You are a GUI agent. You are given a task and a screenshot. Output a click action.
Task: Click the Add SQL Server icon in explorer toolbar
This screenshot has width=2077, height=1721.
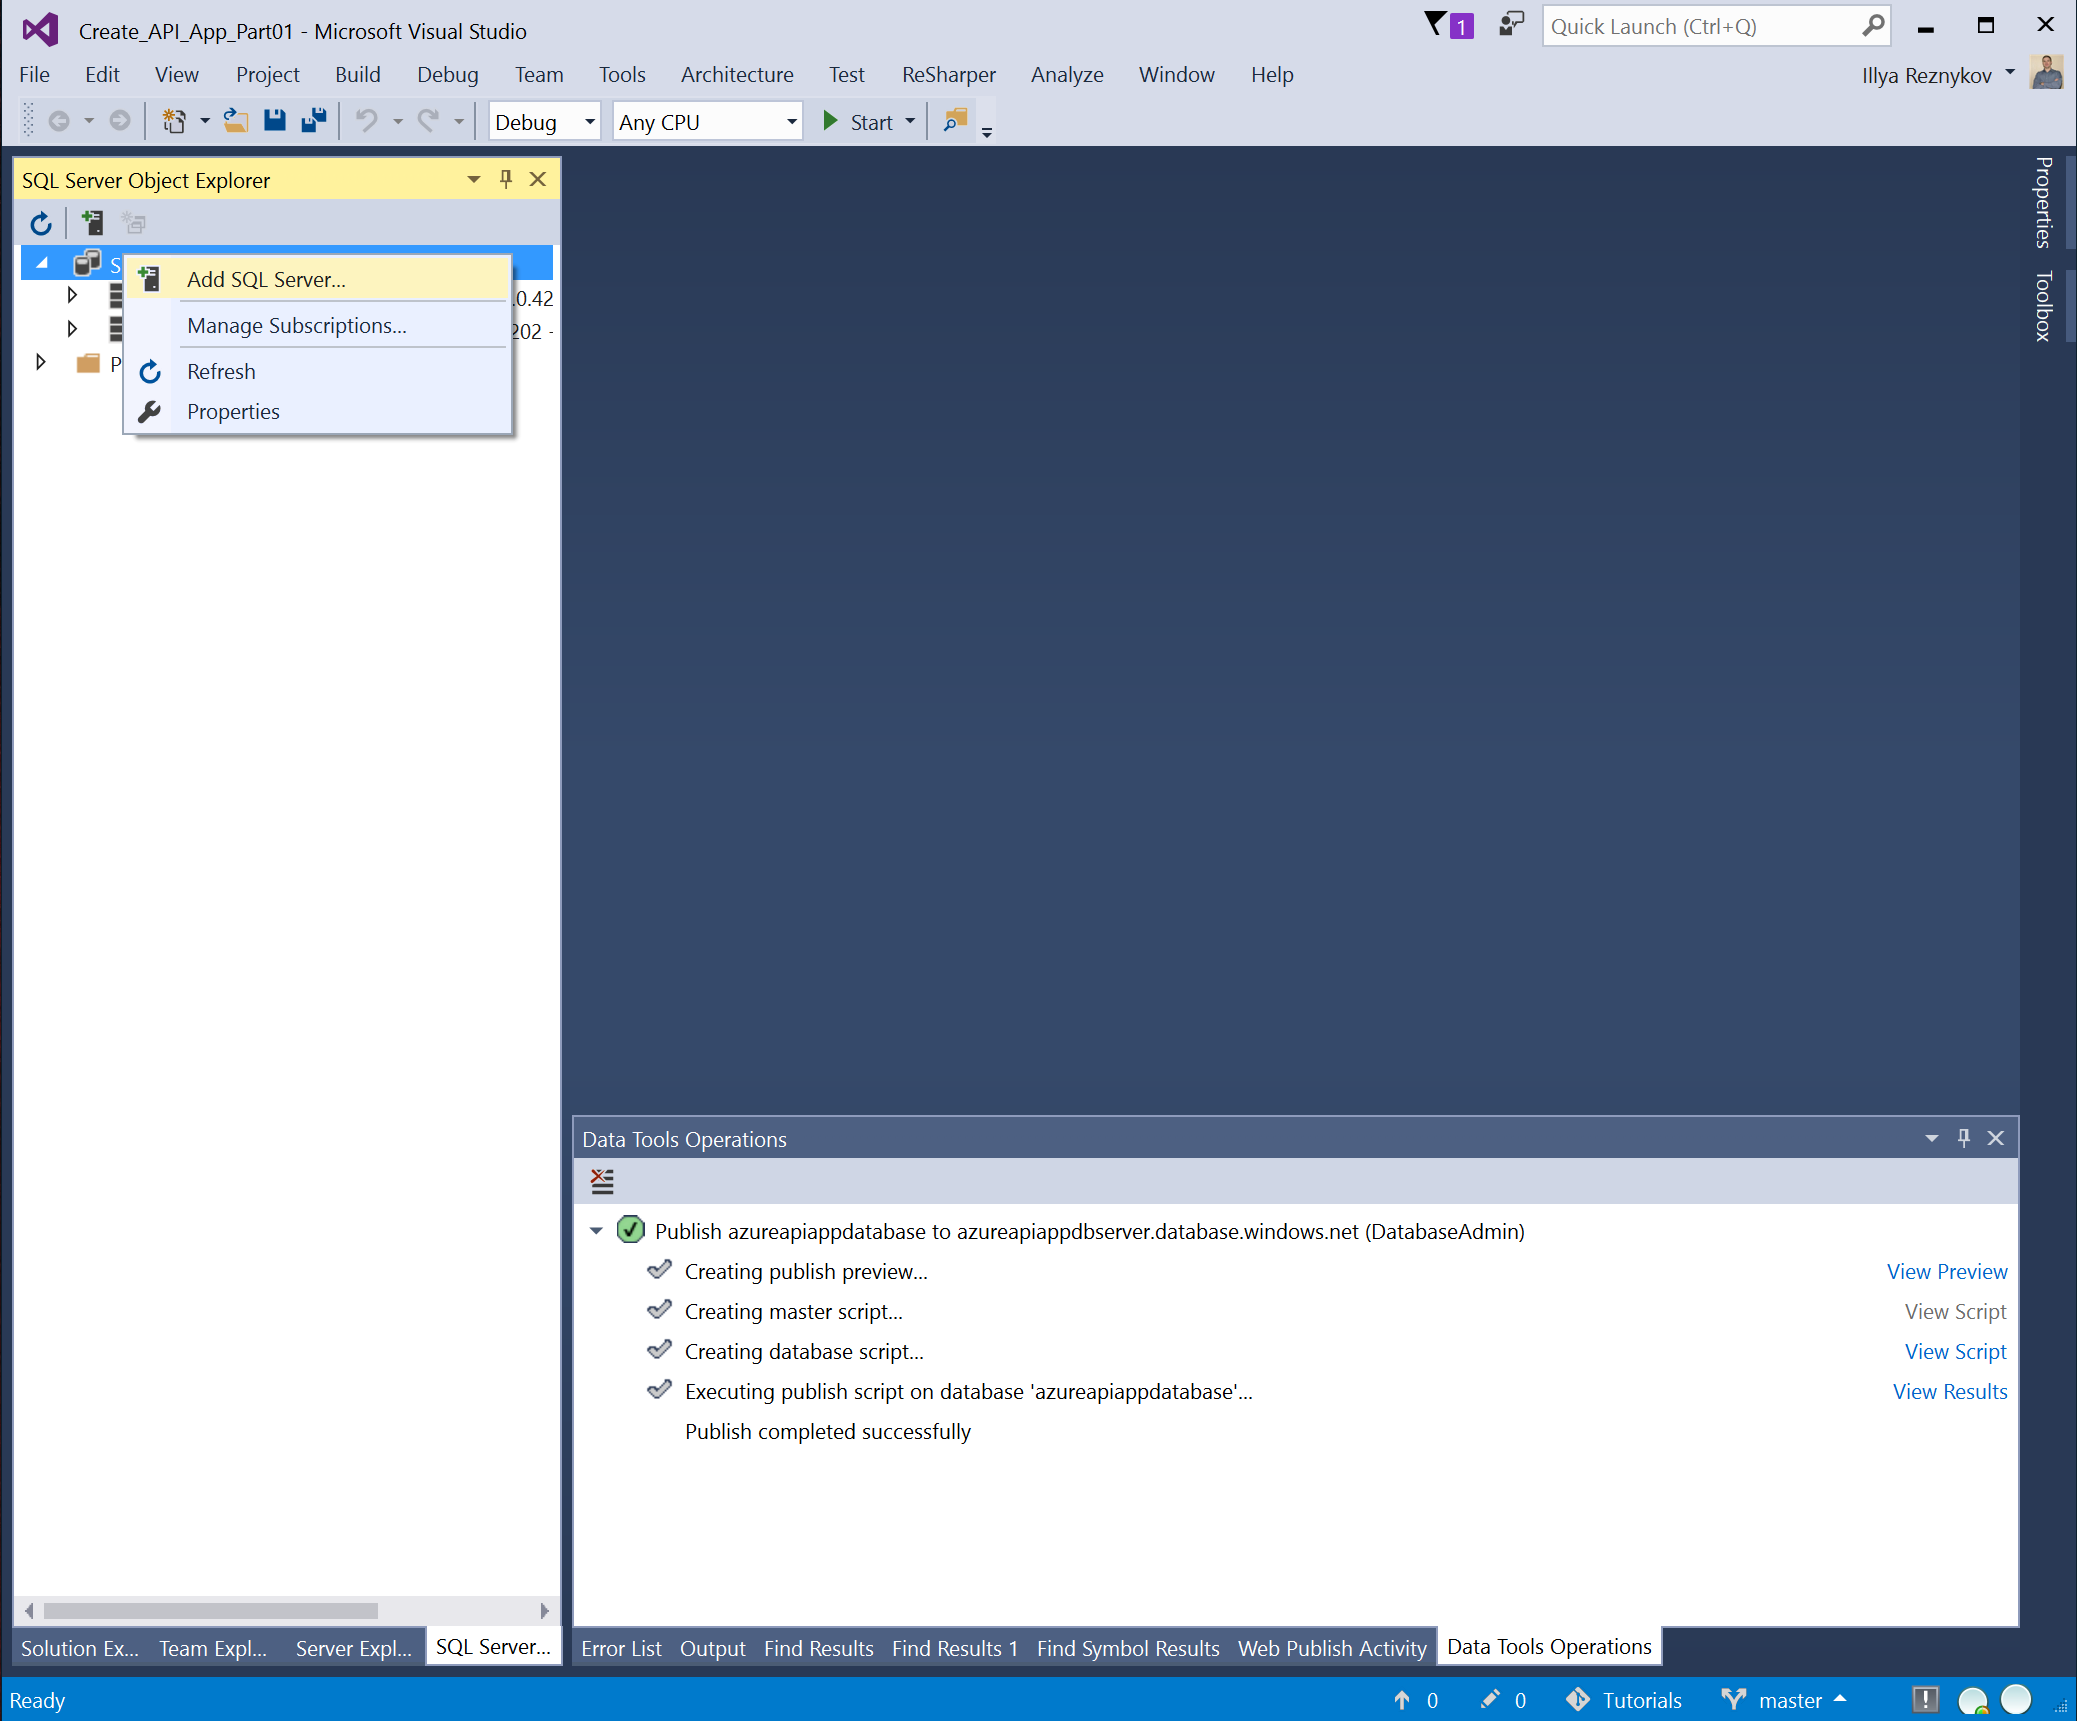[92, 222]
